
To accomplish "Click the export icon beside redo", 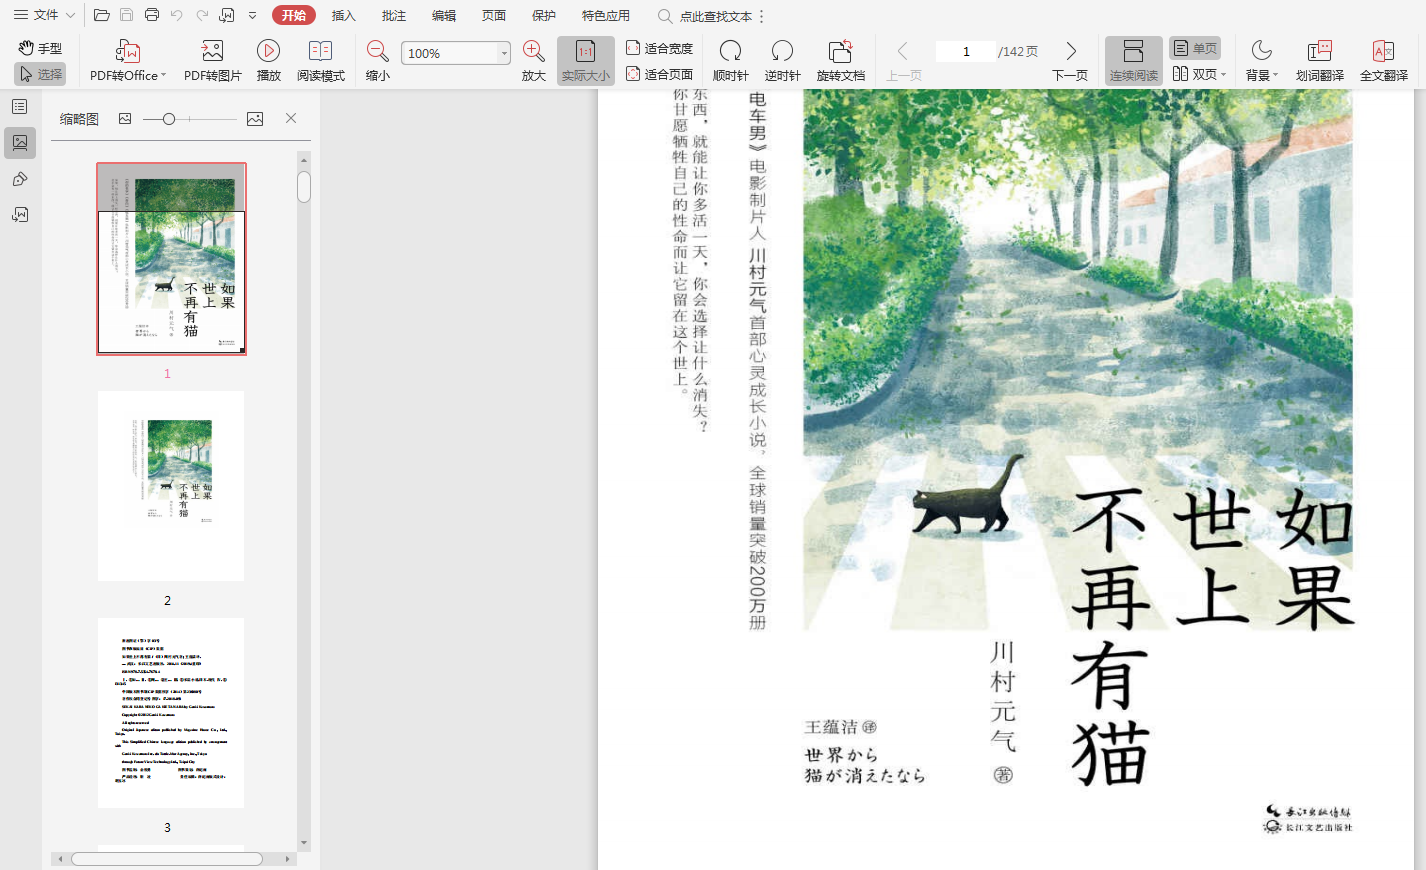I will pyautogui.click(x=227, y=15).
